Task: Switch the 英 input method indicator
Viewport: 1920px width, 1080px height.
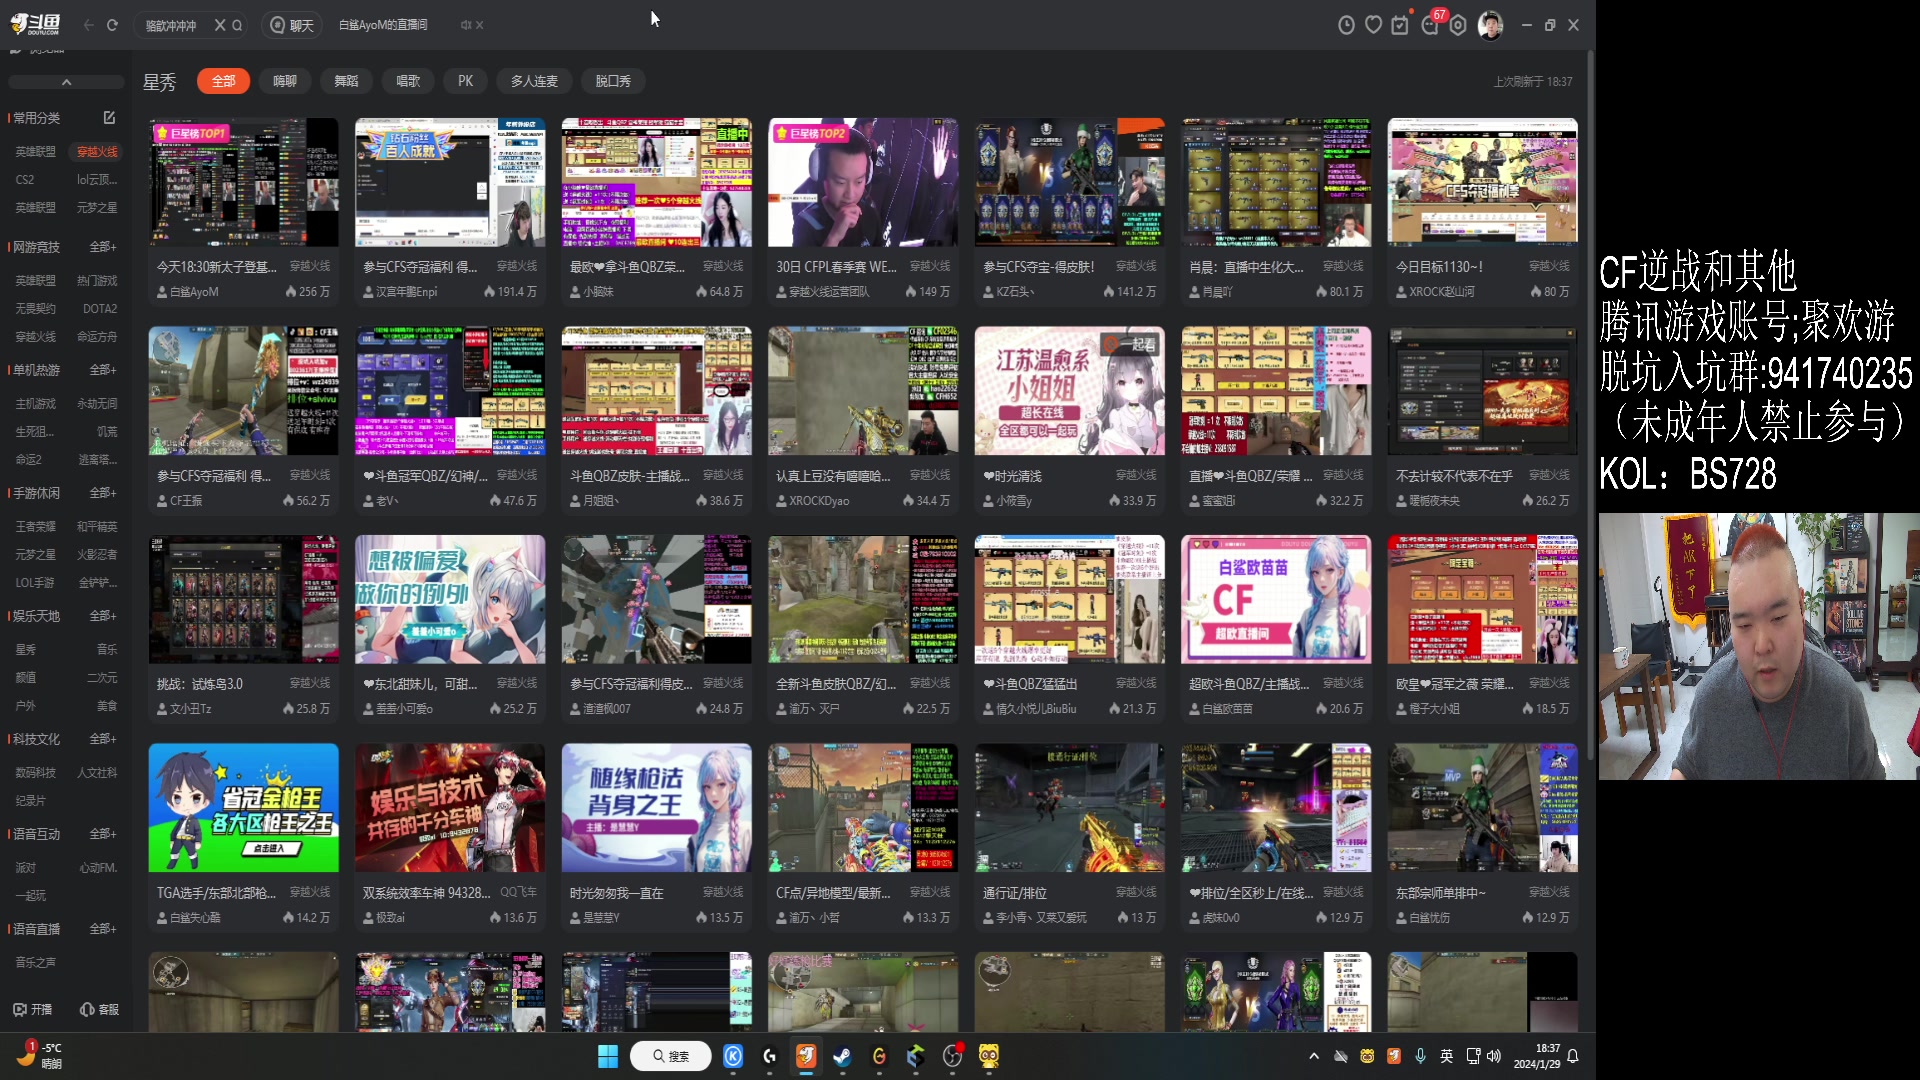Action: tap(1446, 1056)
